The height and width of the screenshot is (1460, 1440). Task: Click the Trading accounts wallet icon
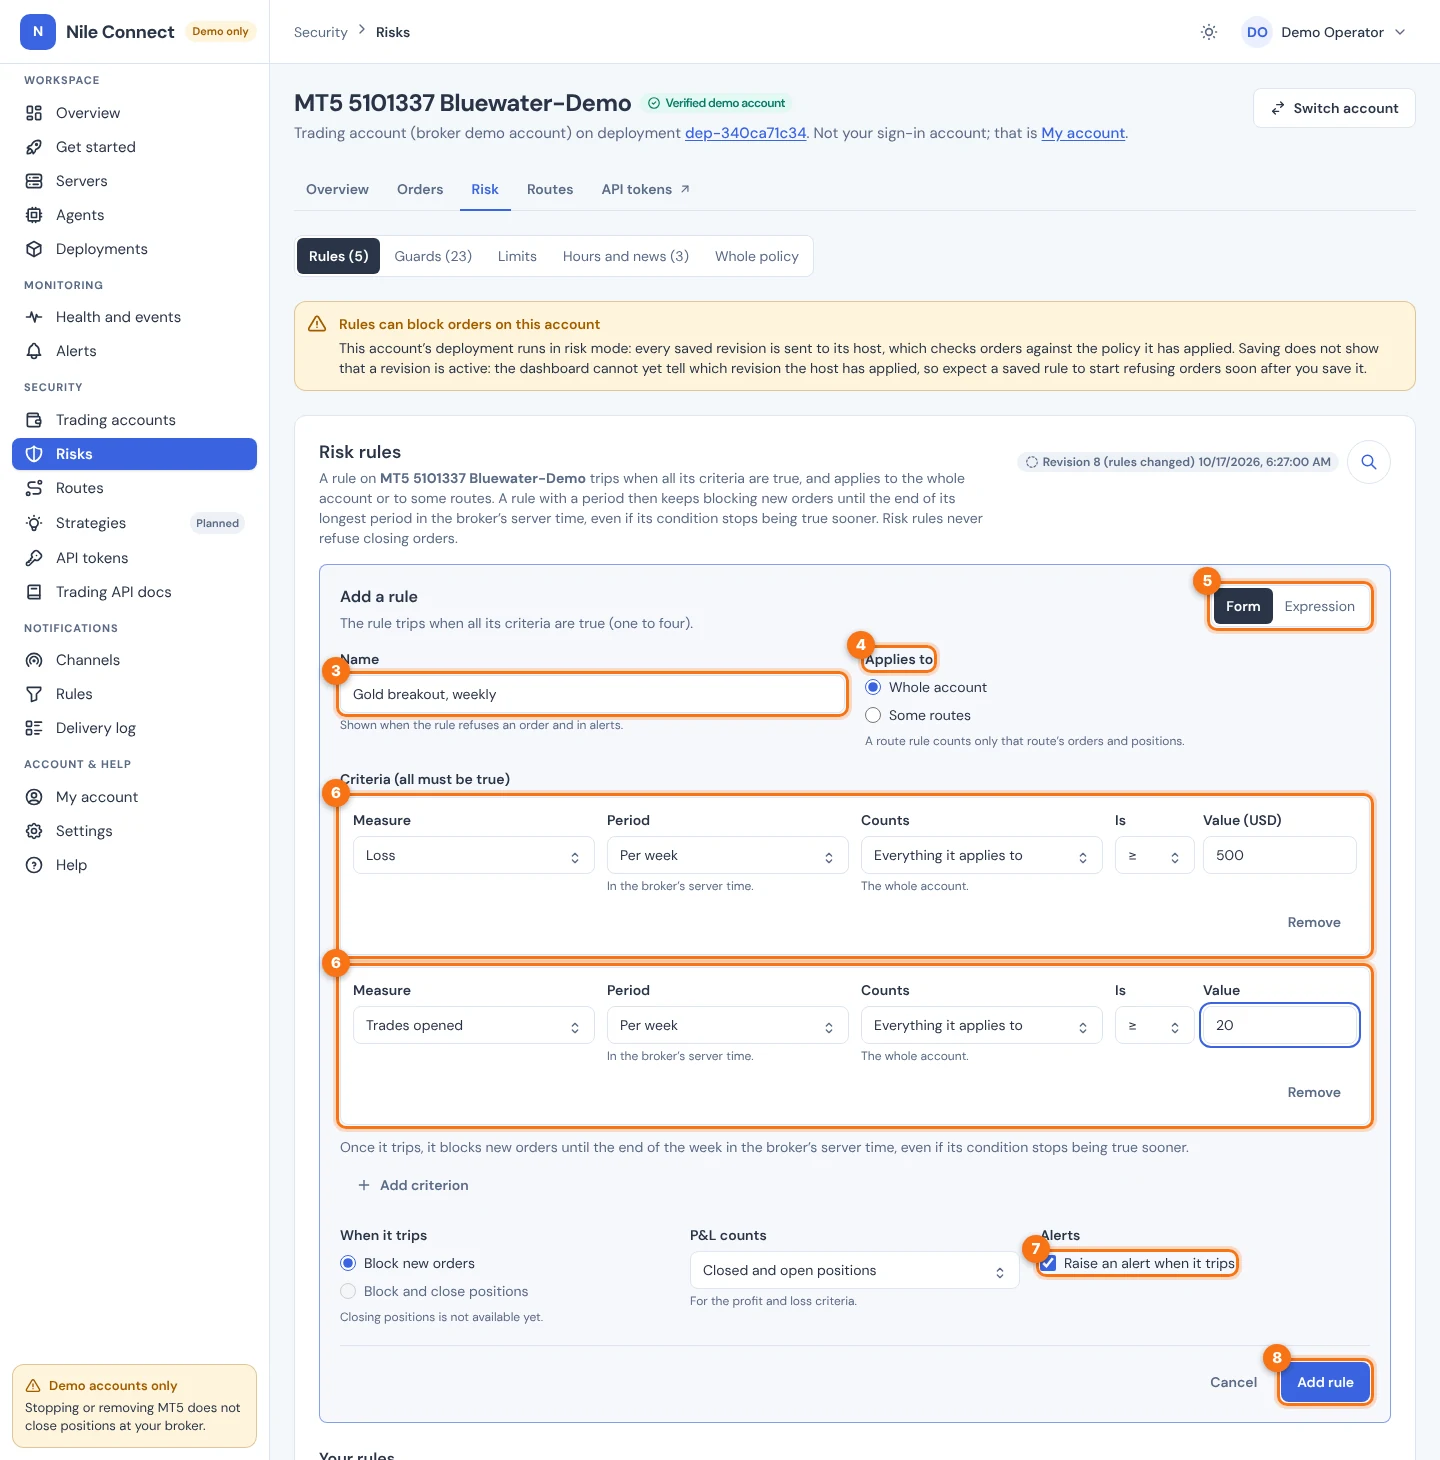(x=34, y=420)
